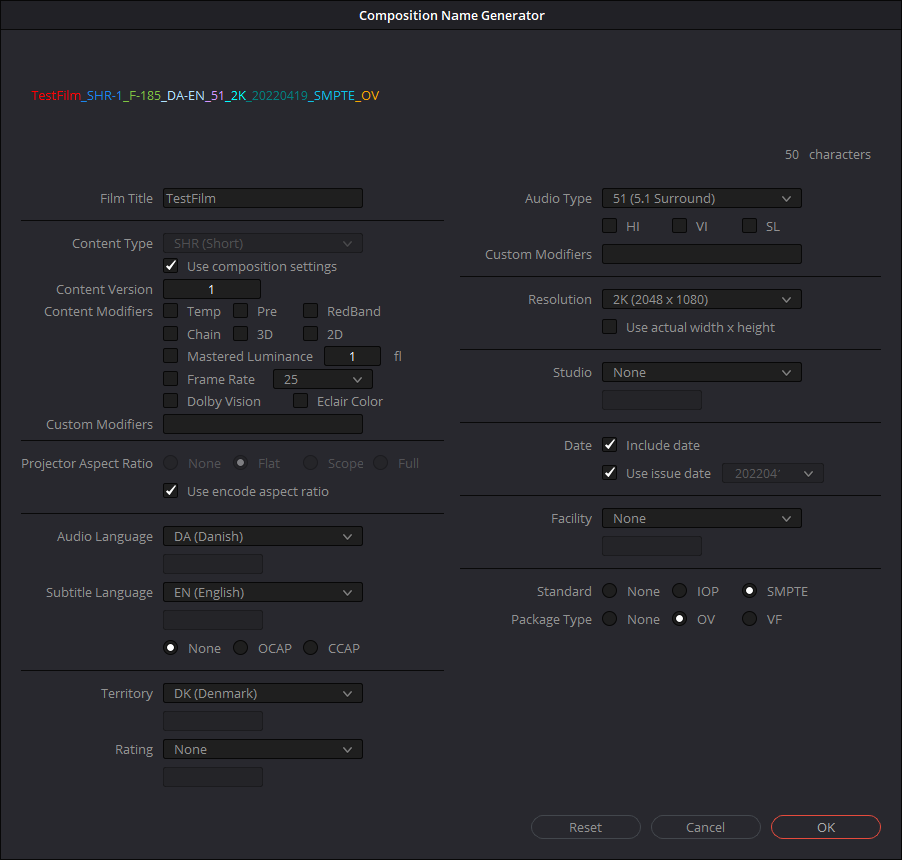Click the custom field below Territory
This screenshot has height=860, width=902.
tap(213, 721)
